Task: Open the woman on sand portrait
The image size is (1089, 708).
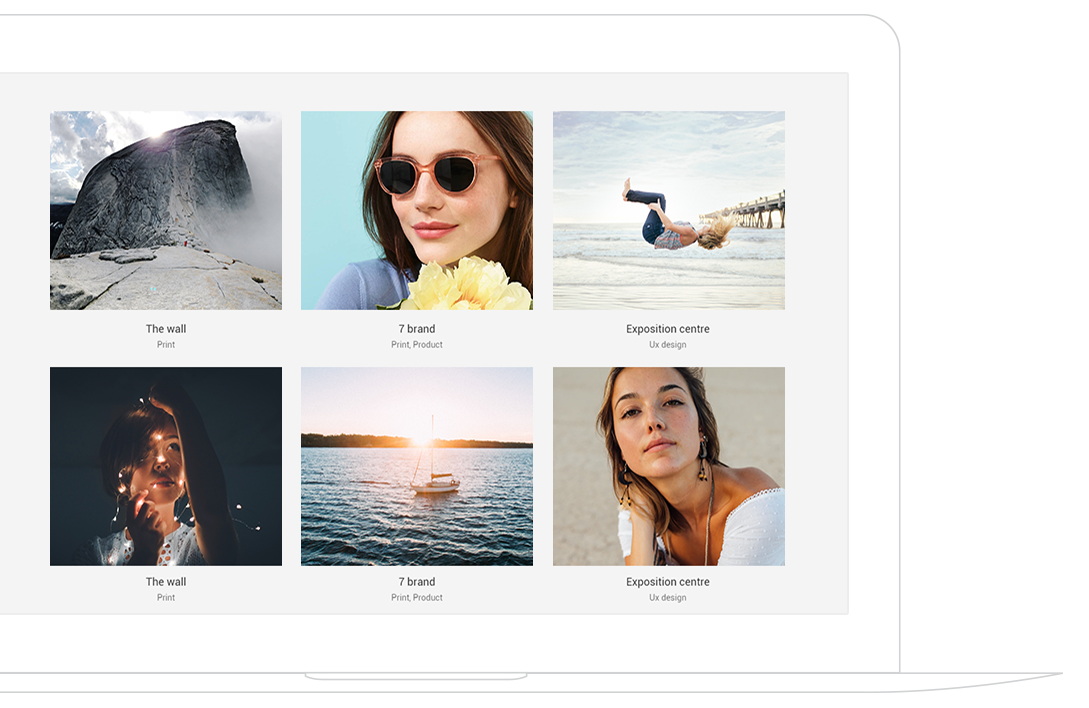Action: [669, 466]
